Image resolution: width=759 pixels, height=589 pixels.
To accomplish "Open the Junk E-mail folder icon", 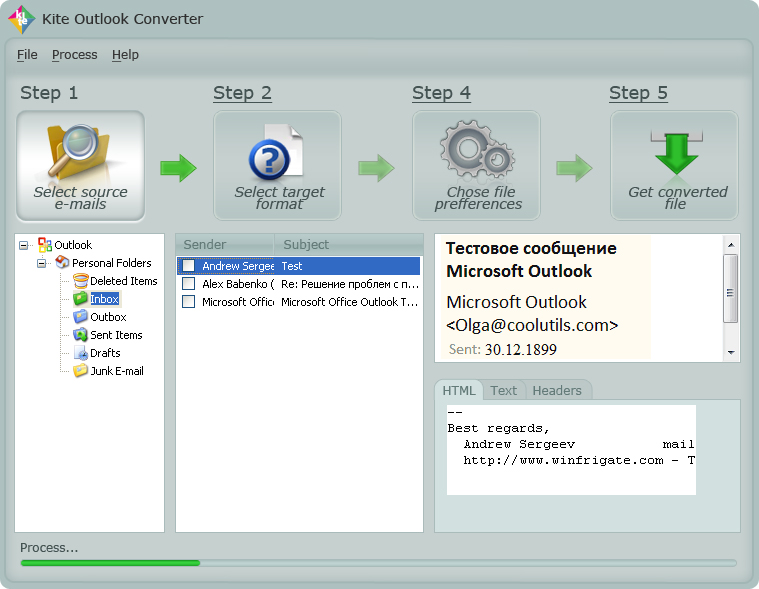I will tap(81, 371).
